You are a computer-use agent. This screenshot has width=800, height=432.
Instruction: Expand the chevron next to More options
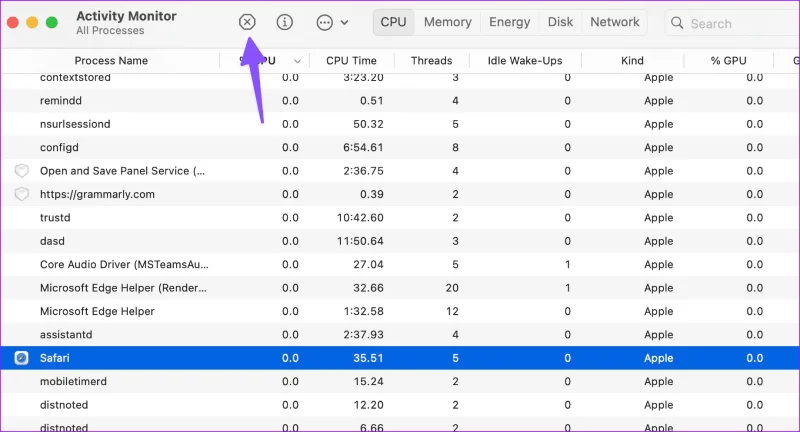click(x=344, y=22)
